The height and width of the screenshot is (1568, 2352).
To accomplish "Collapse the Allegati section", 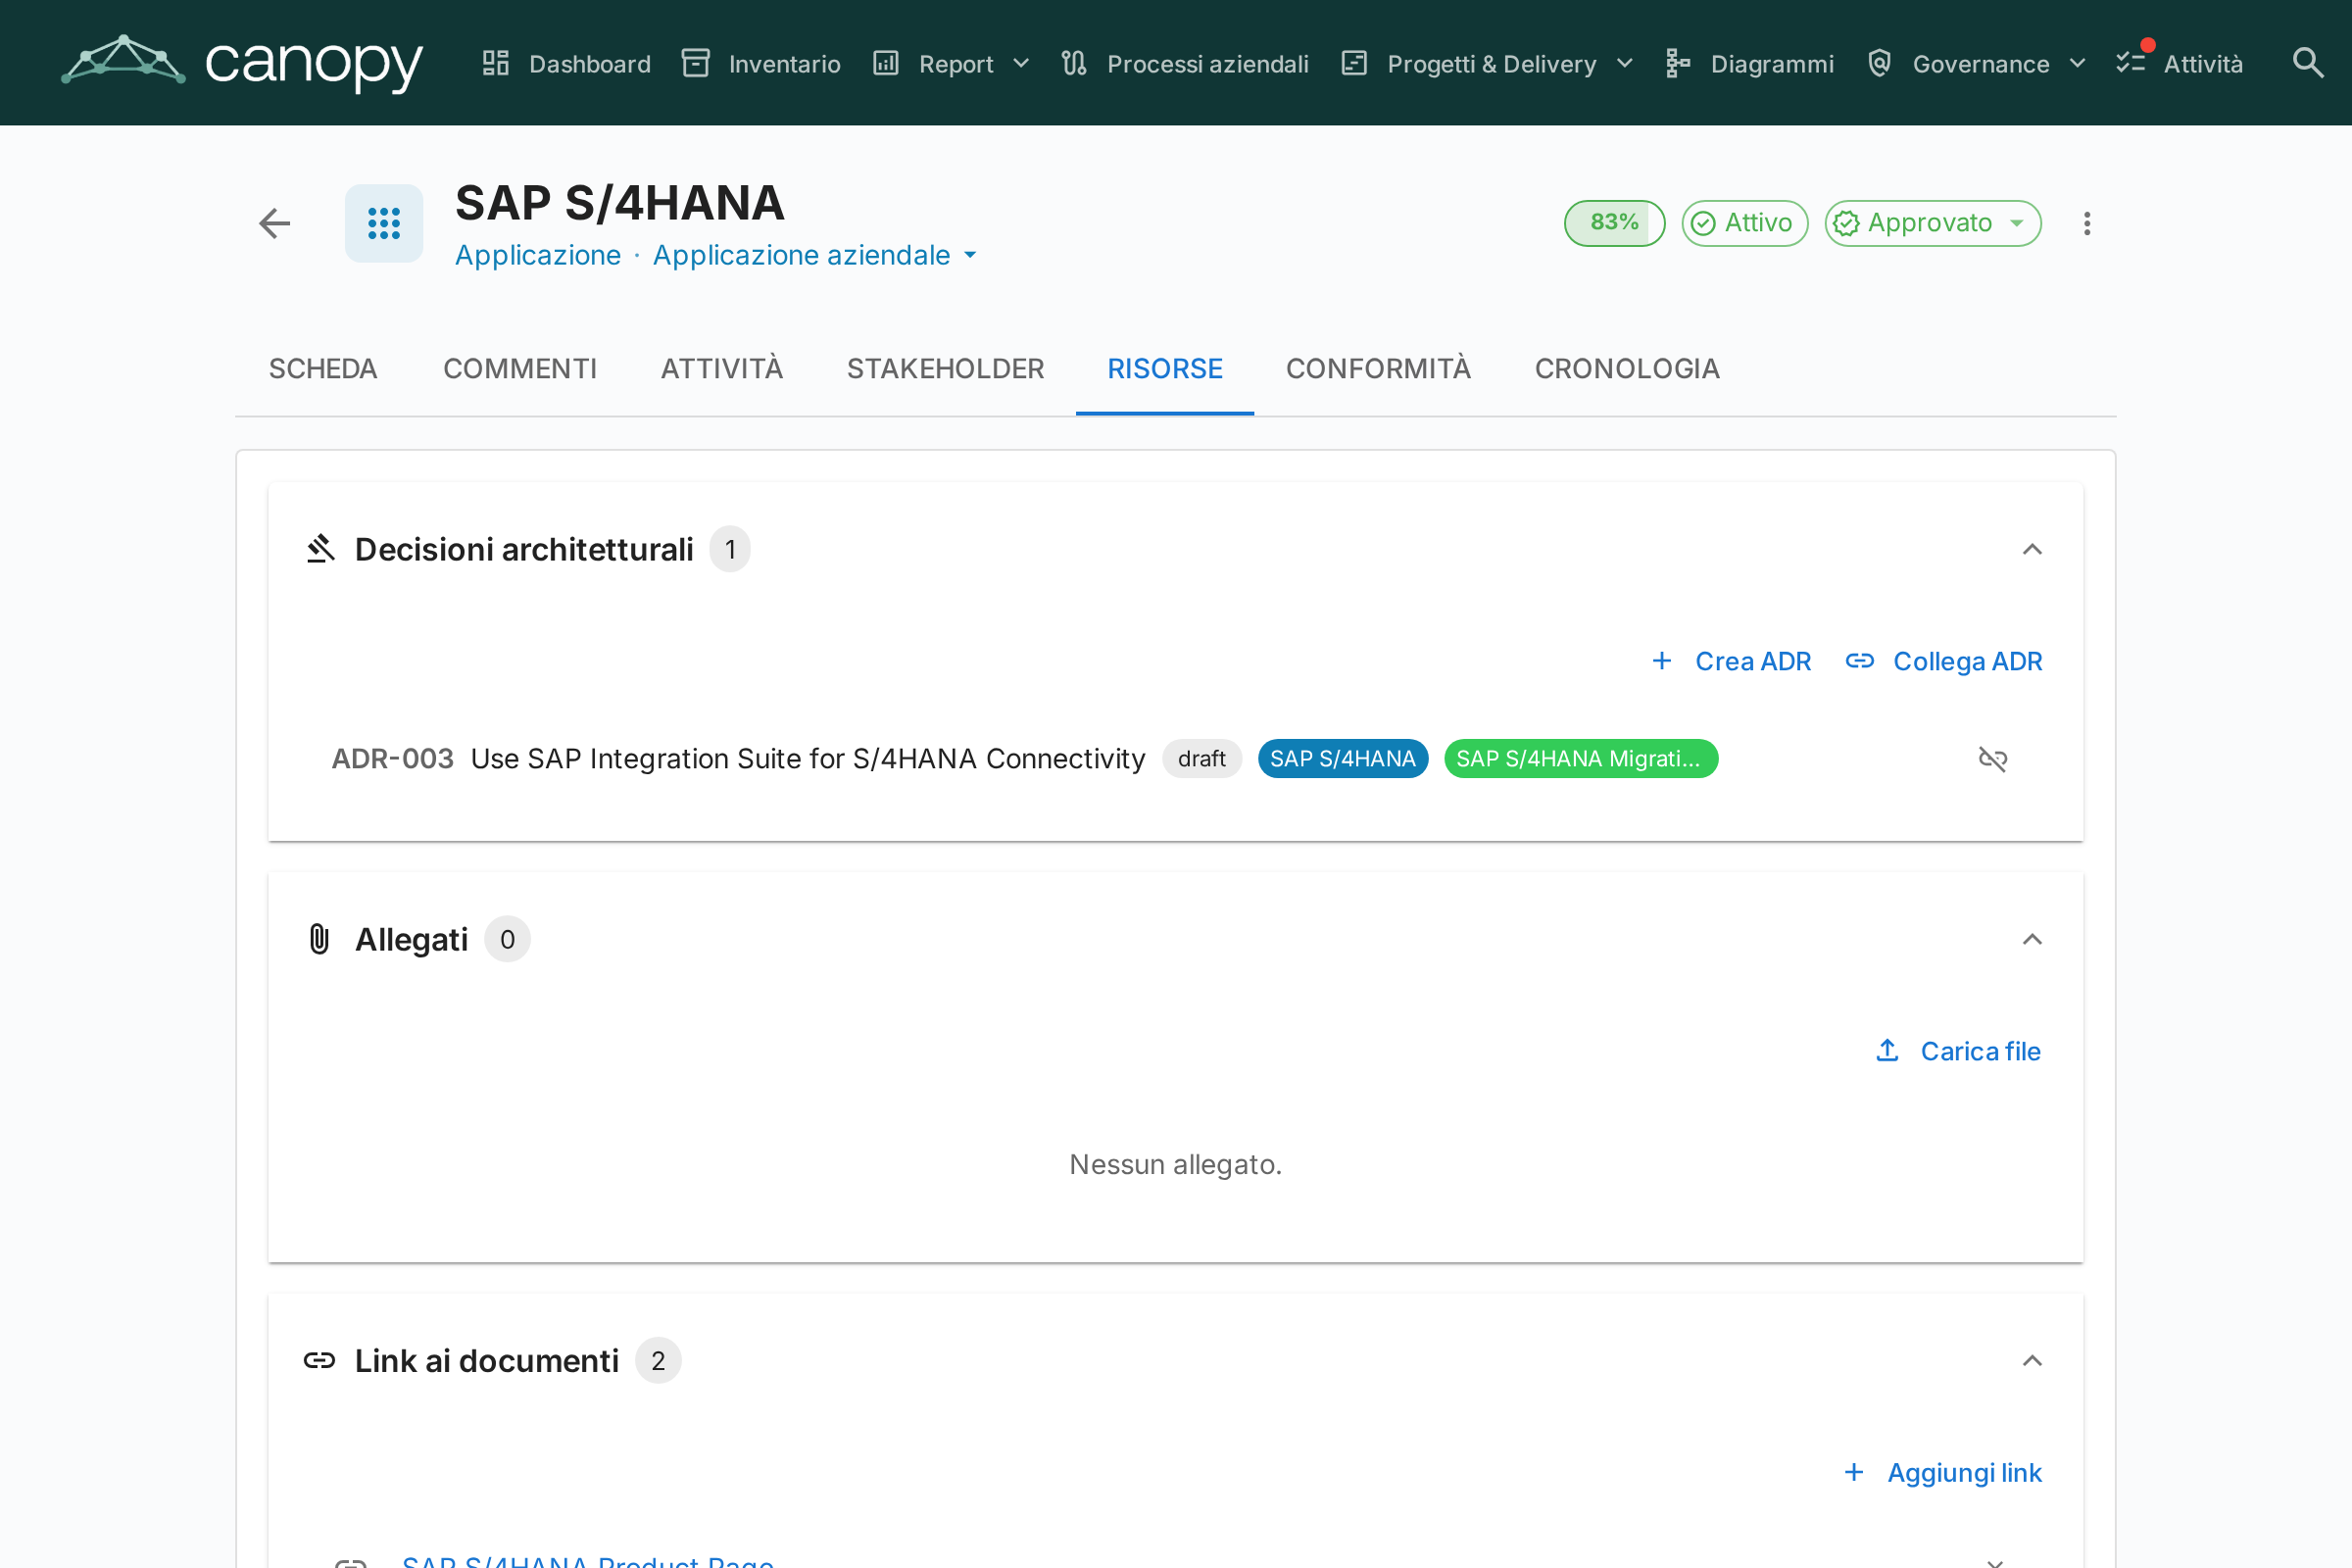I will (2032, 939).
